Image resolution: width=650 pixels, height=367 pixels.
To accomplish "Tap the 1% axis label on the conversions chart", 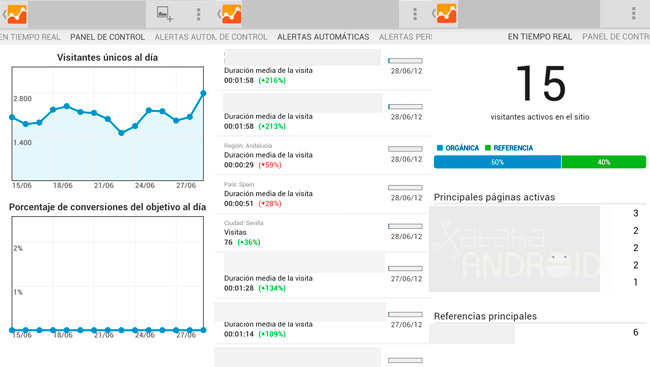I will click(x=18, y=292).
